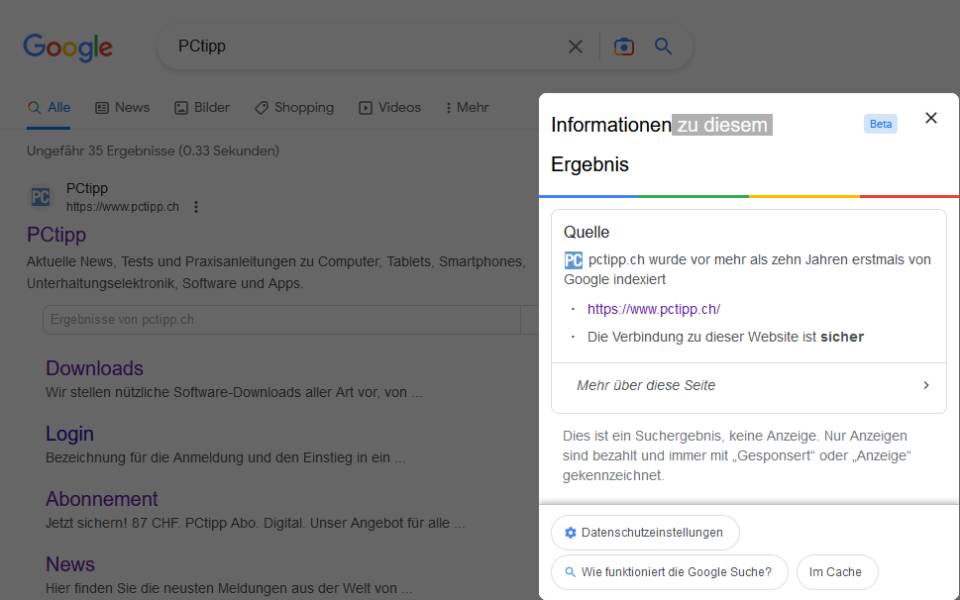Visit https://www.pctipp.ch/ from the panel
960x600 pixels.
tap(656, 310)
